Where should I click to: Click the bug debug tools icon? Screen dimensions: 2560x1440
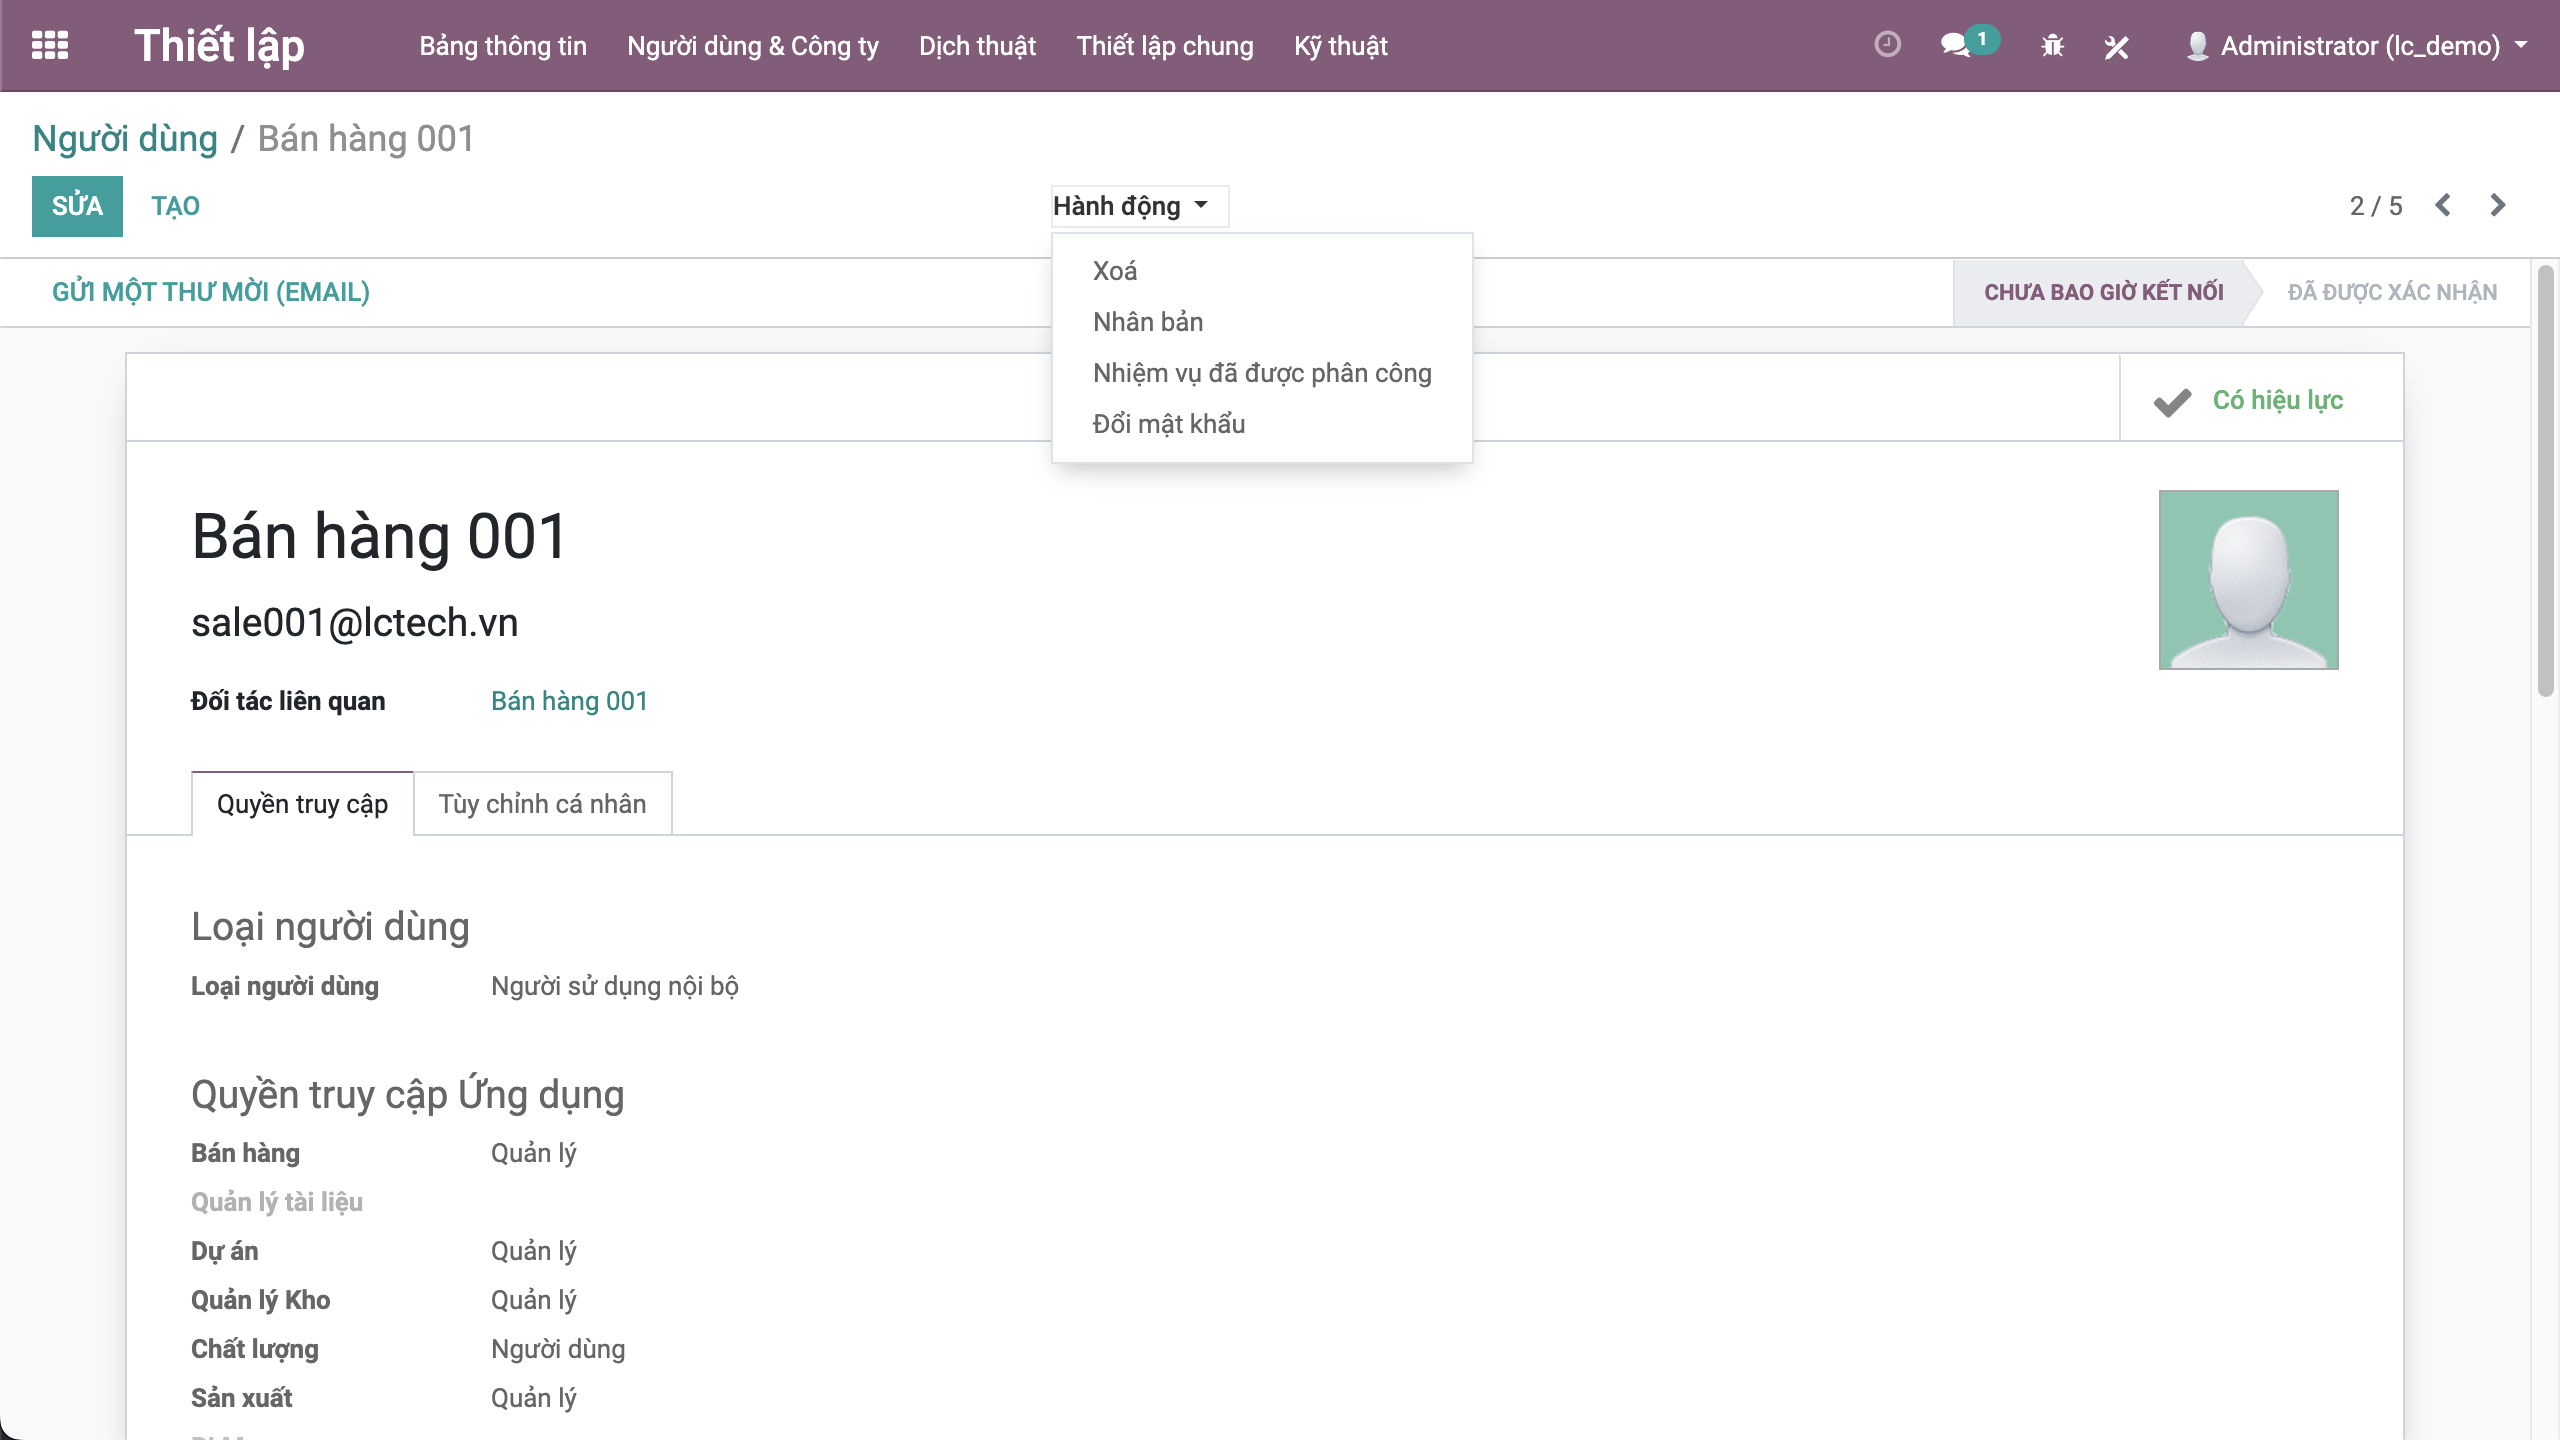tap(2052, 46)
